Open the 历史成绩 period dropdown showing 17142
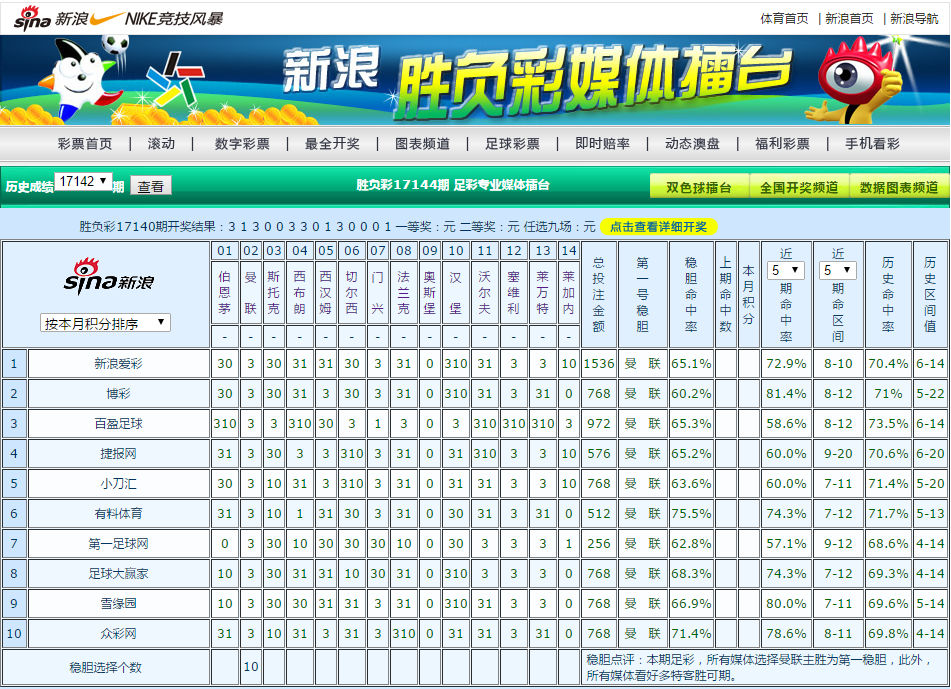This screenshot has height=689, width=951. tap(83, 181)
